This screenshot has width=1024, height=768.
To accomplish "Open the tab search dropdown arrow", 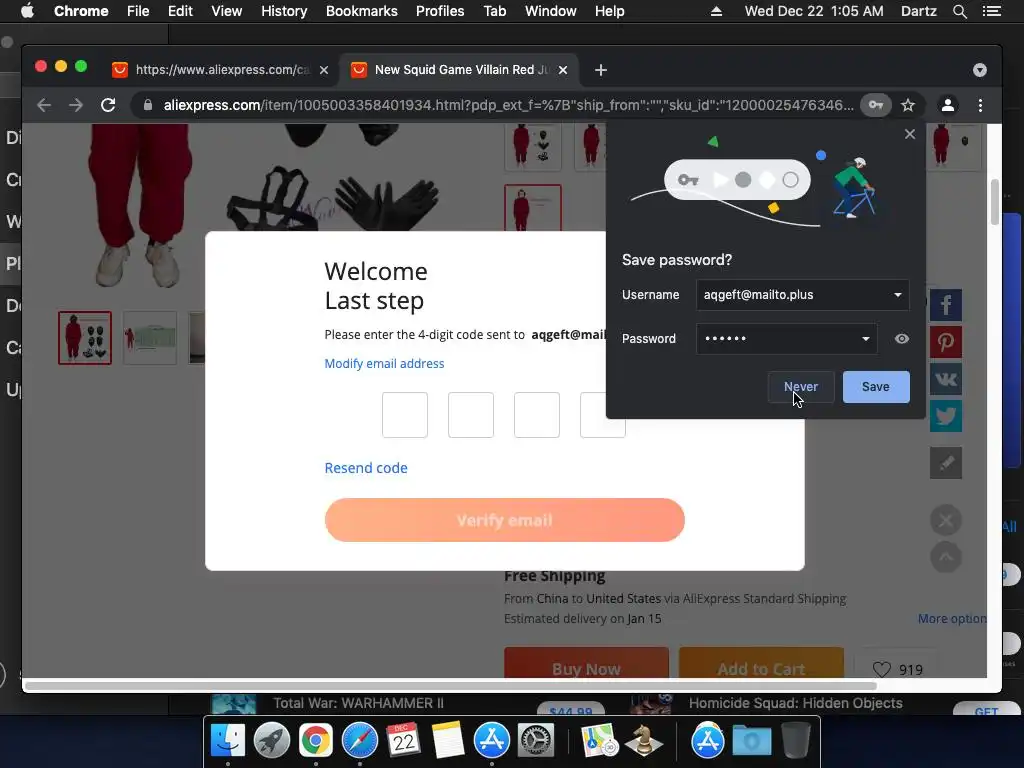I will click(x=980, y=70).
